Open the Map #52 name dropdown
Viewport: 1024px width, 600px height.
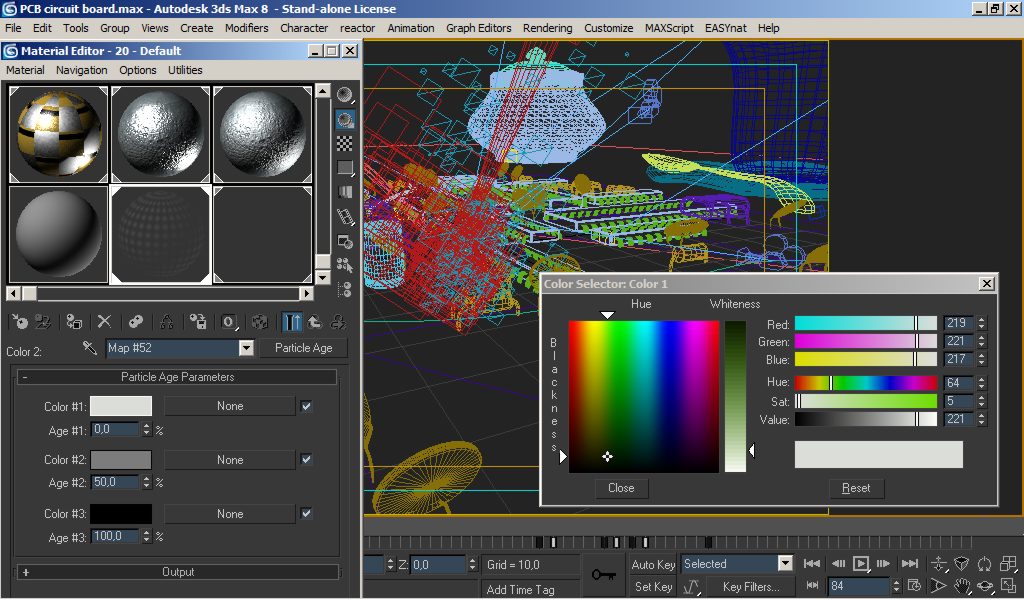click(246, 348)
